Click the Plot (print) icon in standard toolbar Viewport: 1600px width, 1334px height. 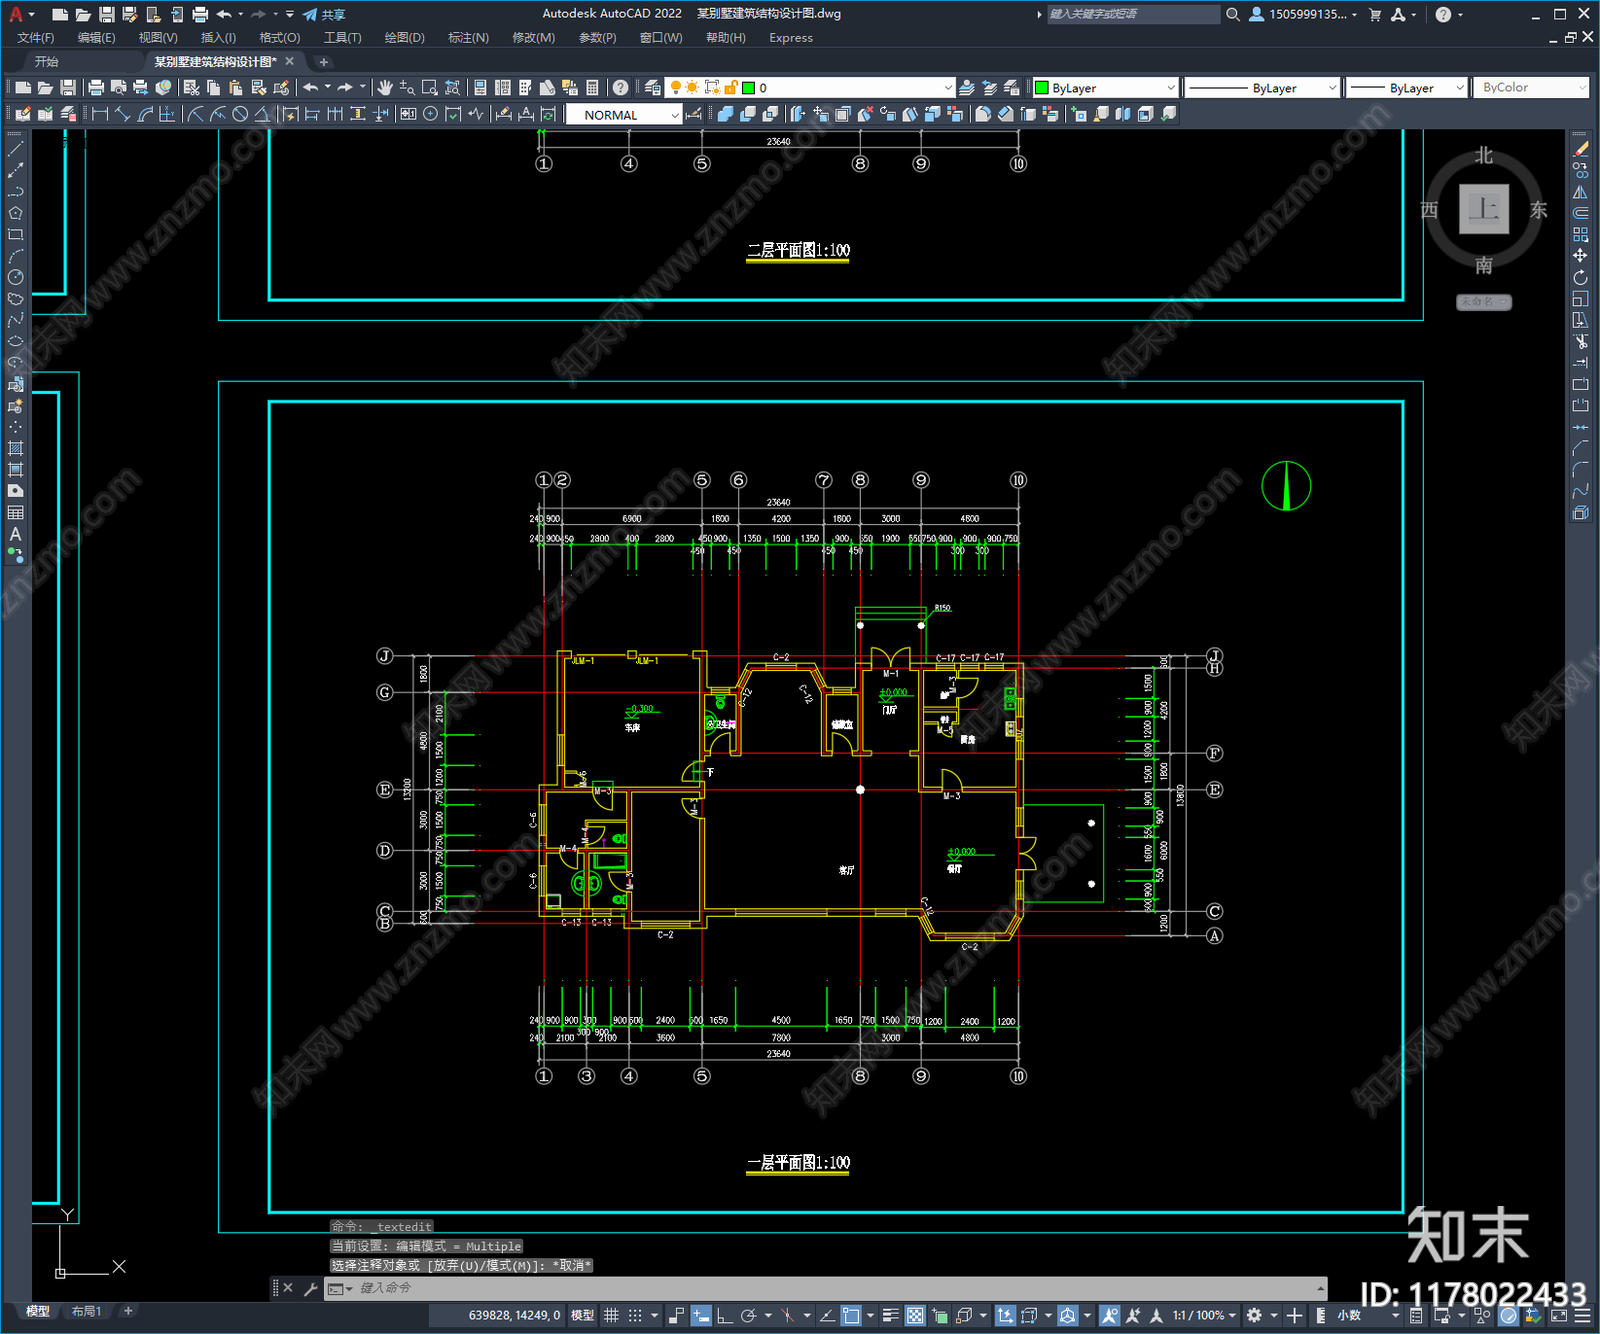(96, 88)
